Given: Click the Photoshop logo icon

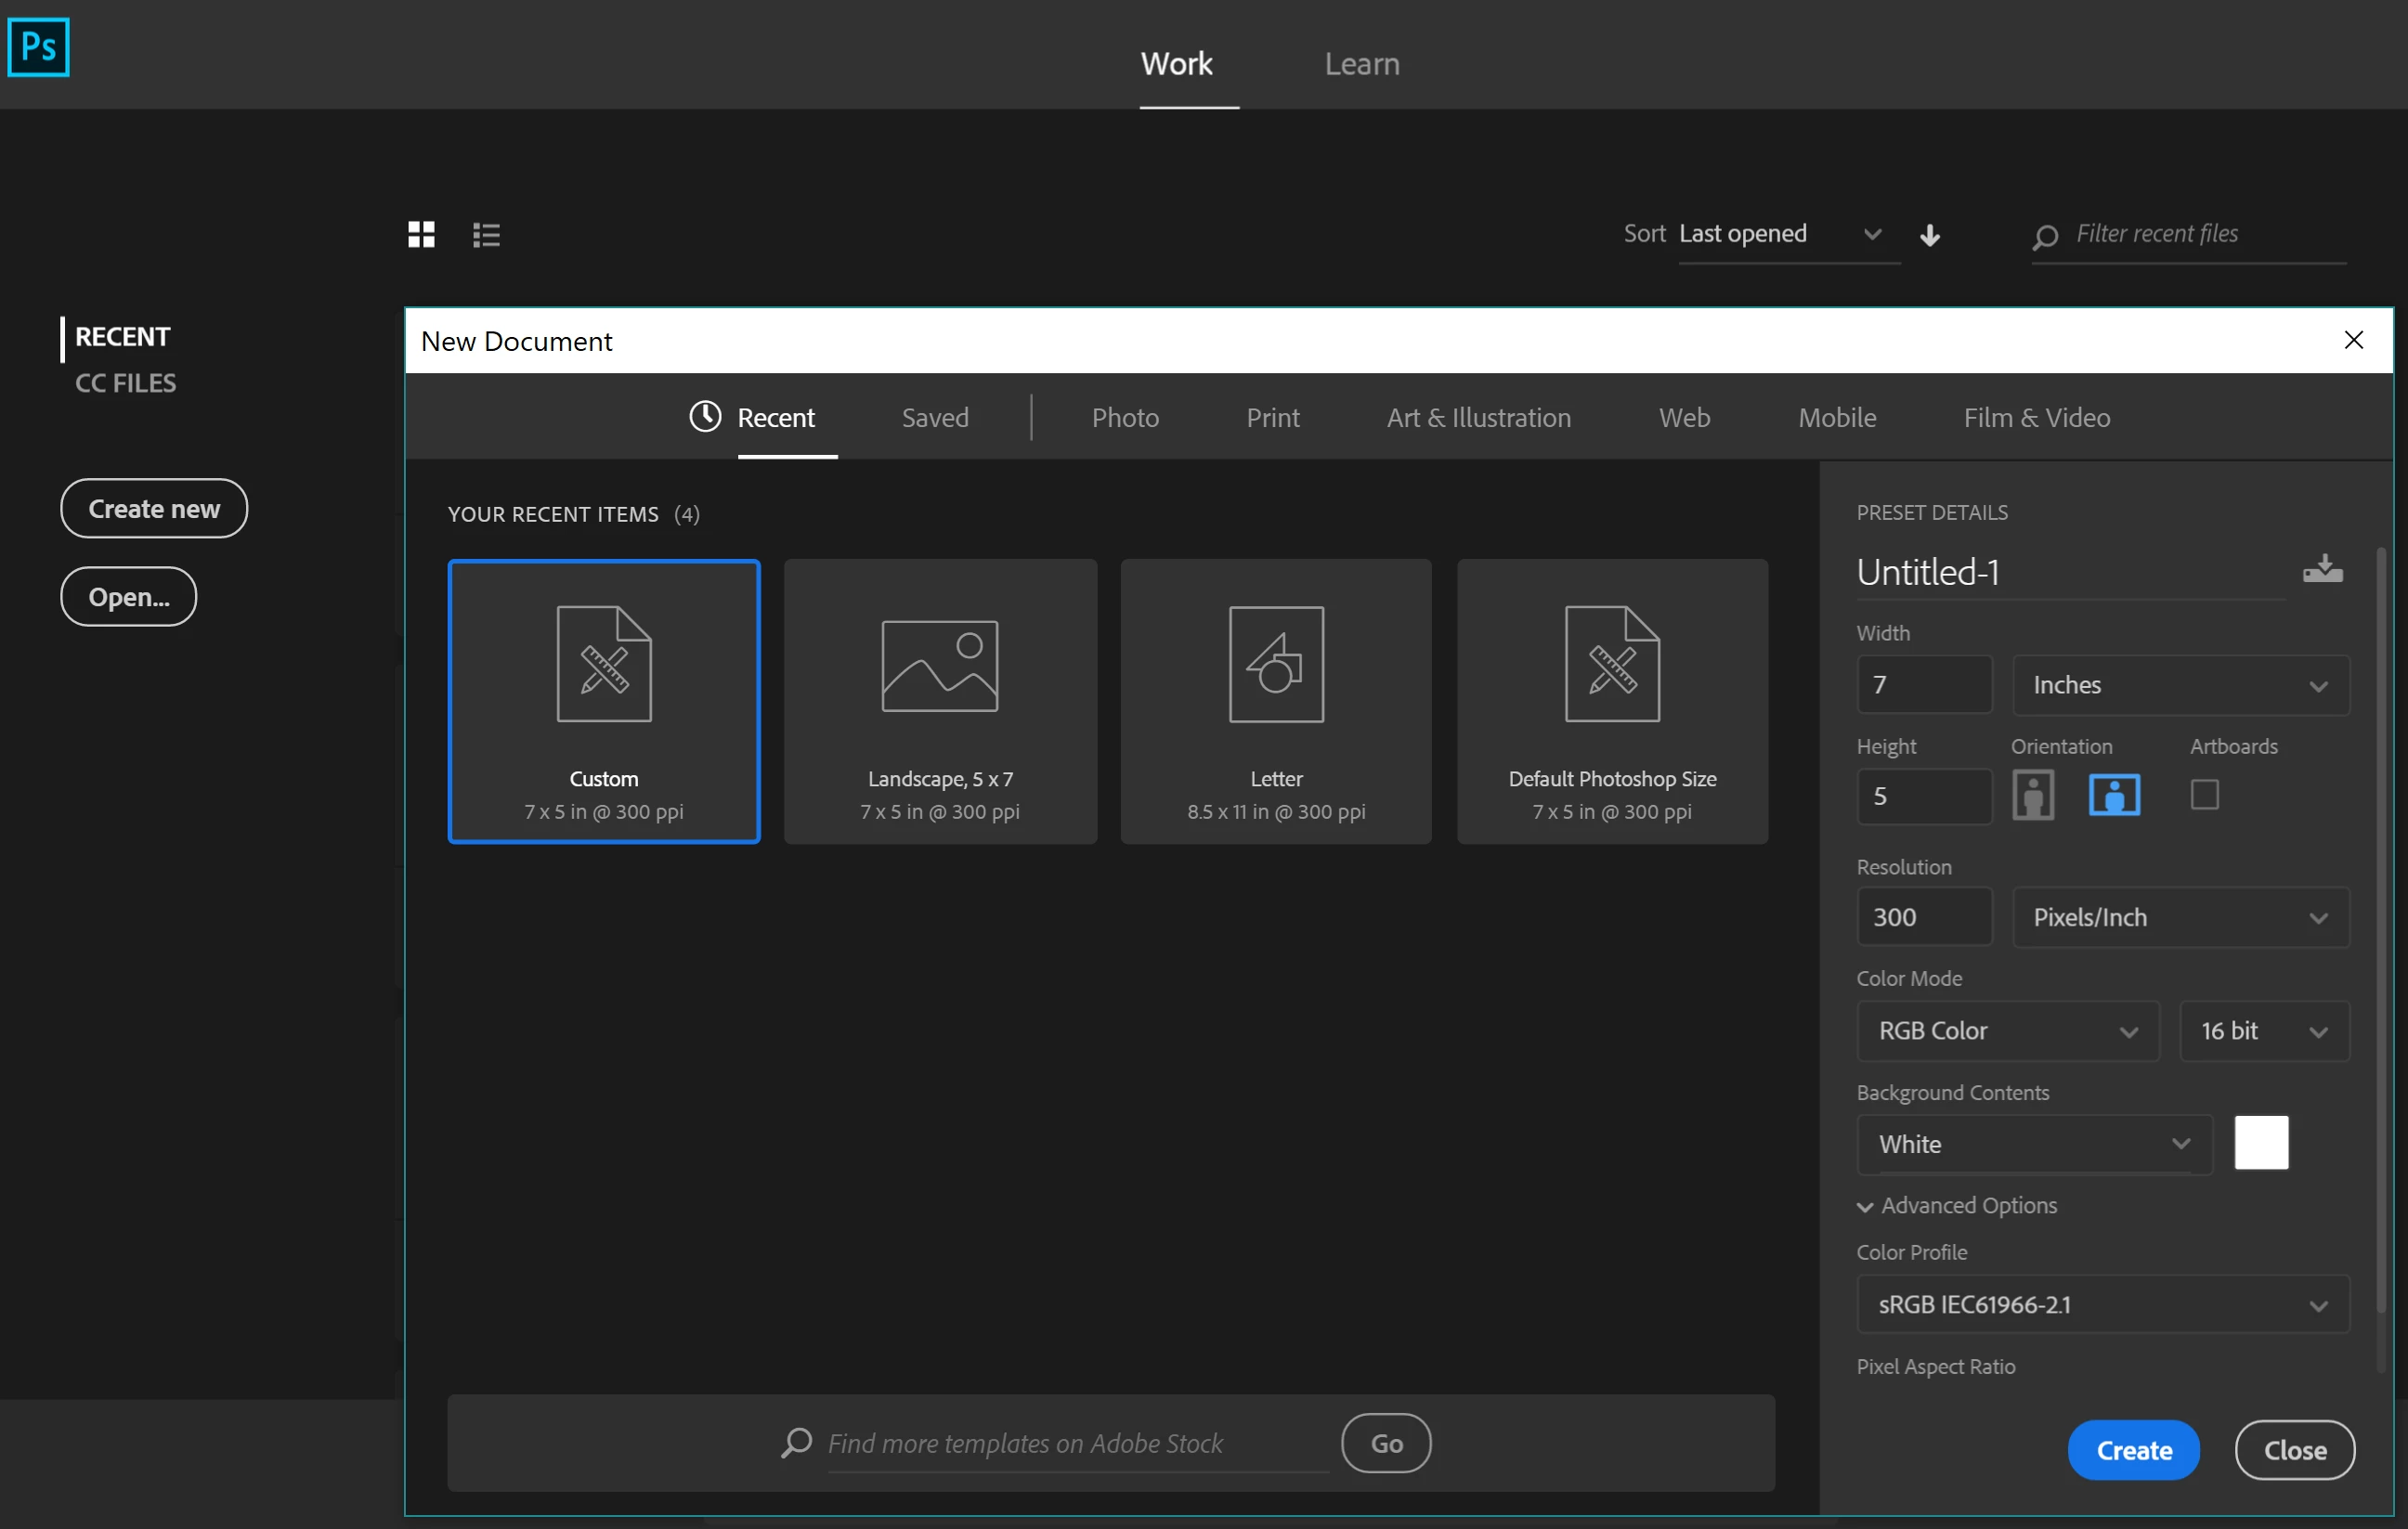Looking at the screenshot, I should point(38,47).
